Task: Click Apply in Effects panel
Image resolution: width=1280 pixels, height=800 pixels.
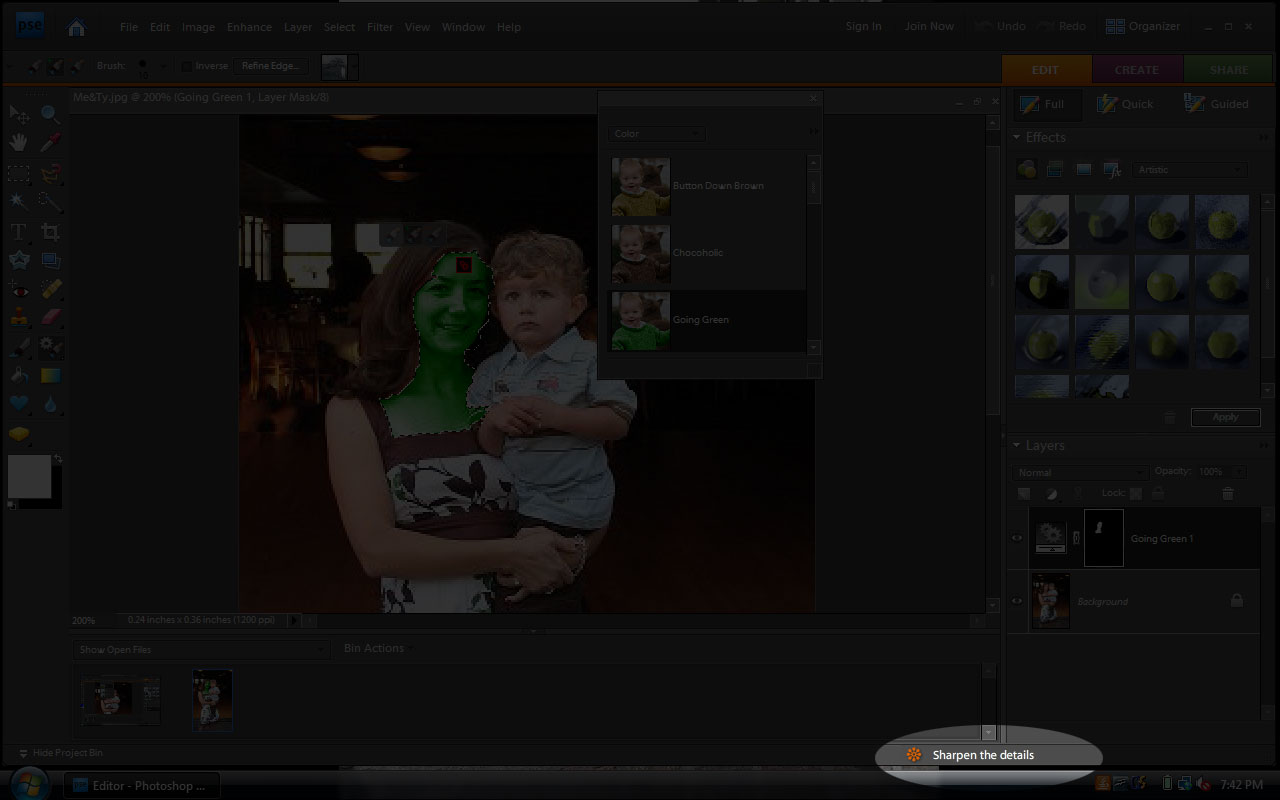Action: [x=1225, y=417]
